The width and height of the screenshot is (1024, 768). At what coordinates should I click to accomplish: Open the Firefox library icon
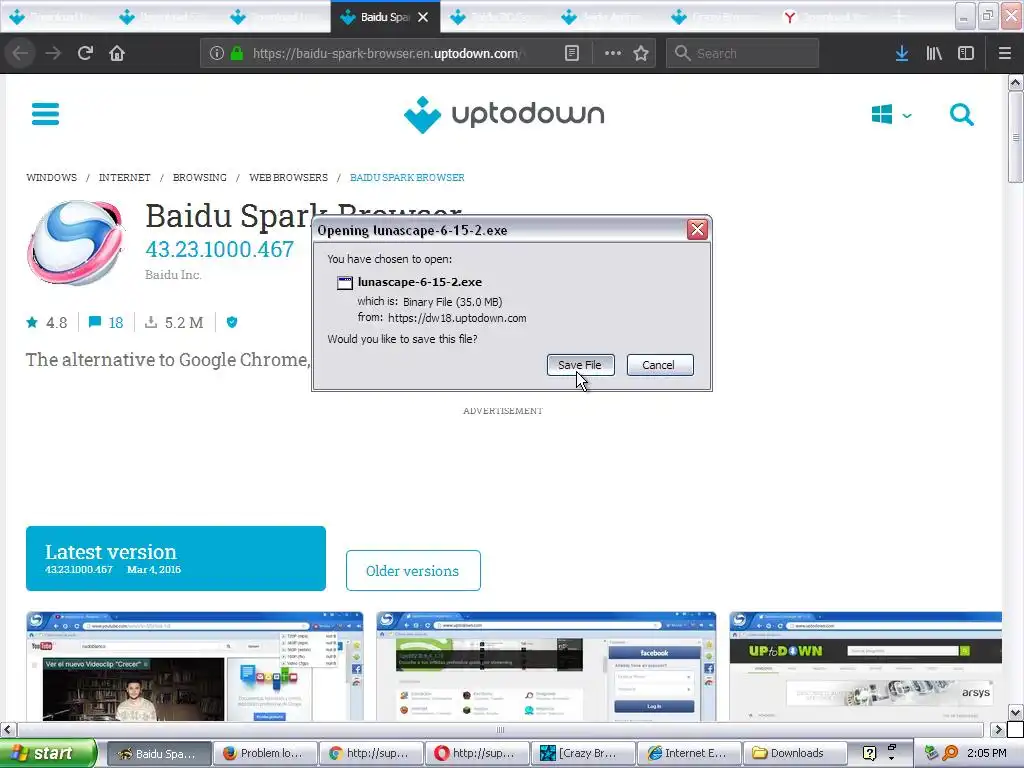click(934, 53)
